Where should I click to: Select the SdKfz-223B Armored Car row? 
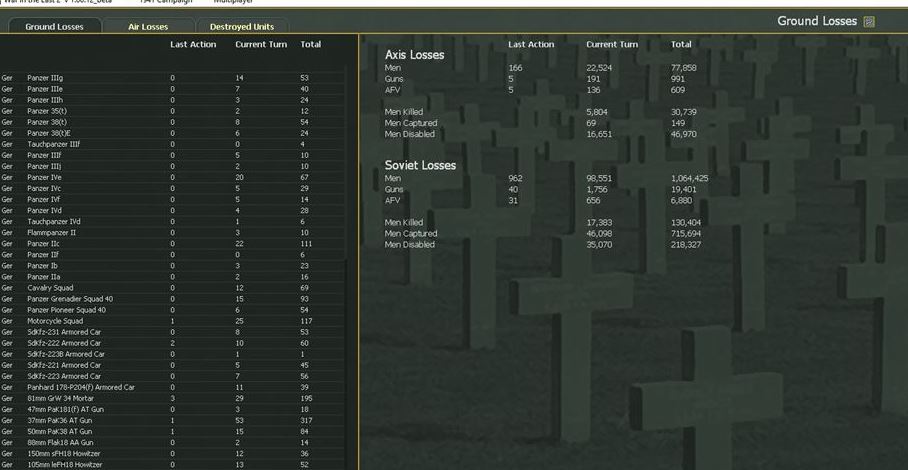tap(173, 354)
